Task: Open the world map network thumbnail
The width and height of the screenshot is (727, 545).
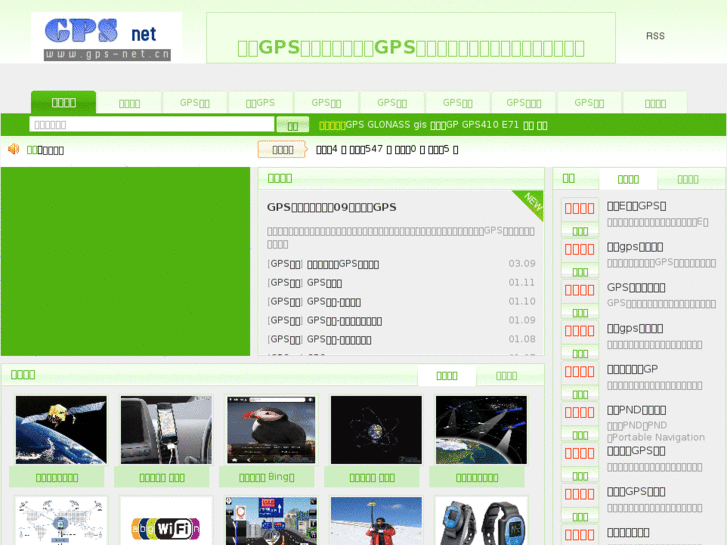Action: (61, 520)
